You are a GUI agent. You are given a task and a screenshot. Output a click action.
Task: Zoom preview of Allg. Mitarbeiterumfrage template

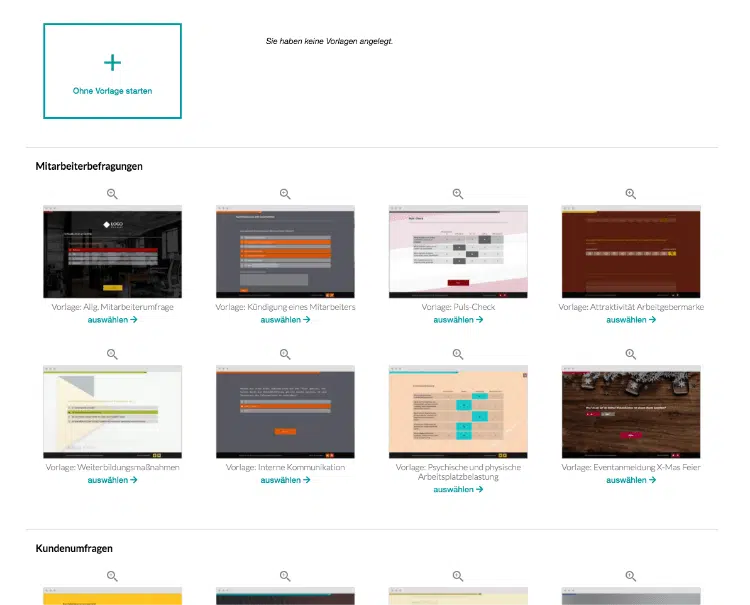pyautogui.click(x=112, y=194)
